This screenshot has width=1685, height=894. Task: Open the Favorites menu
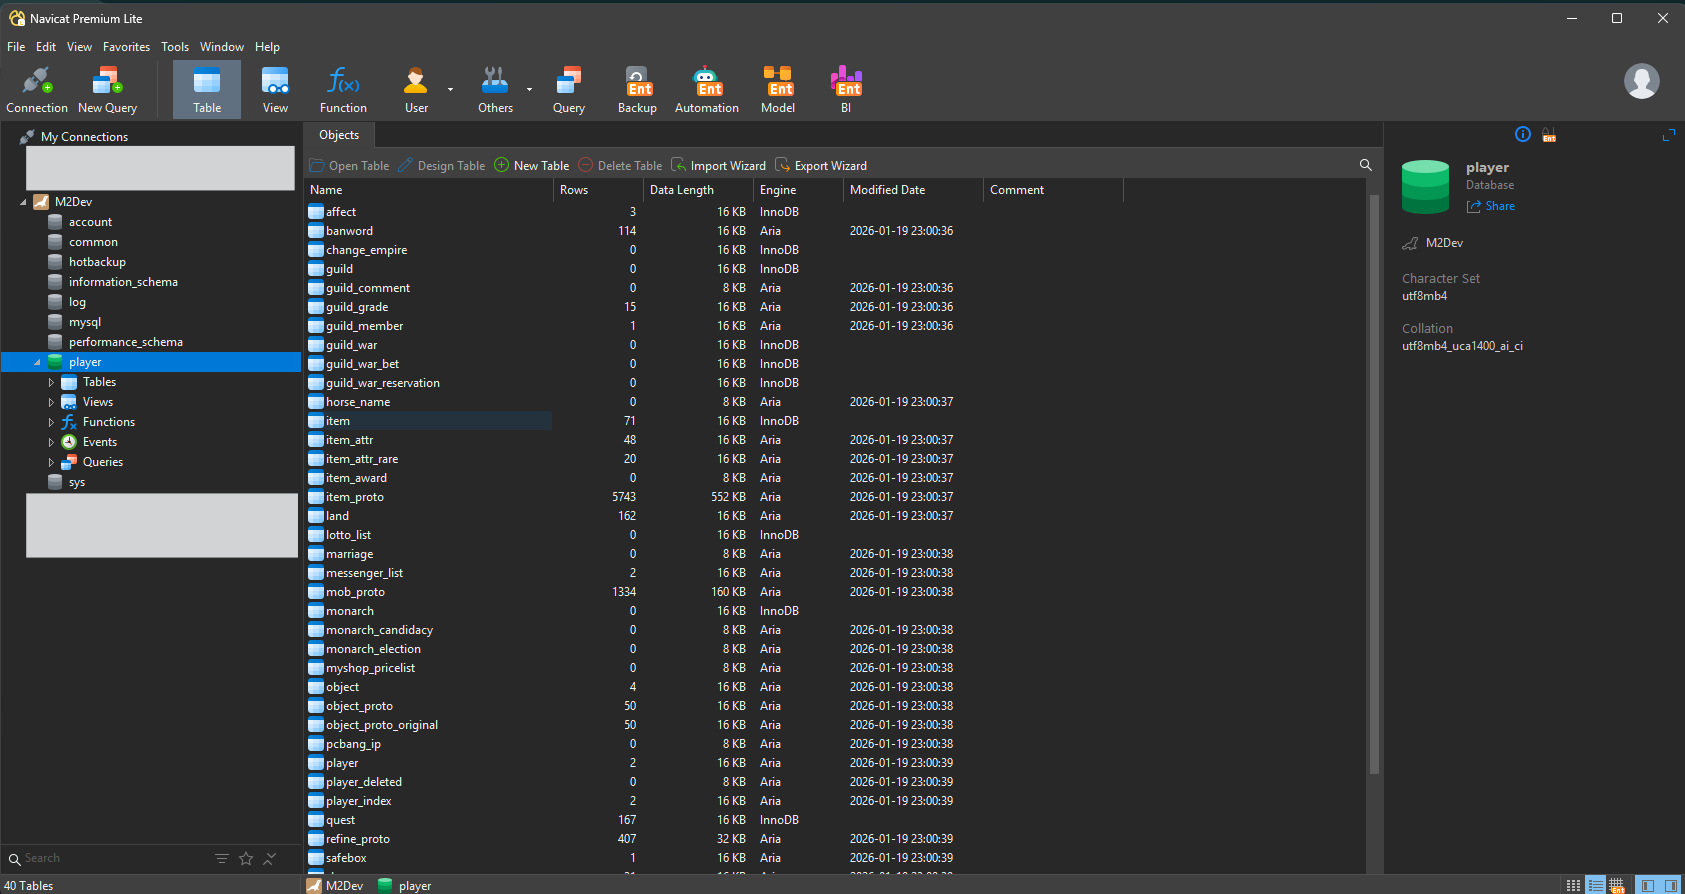[x=126, y=47]
